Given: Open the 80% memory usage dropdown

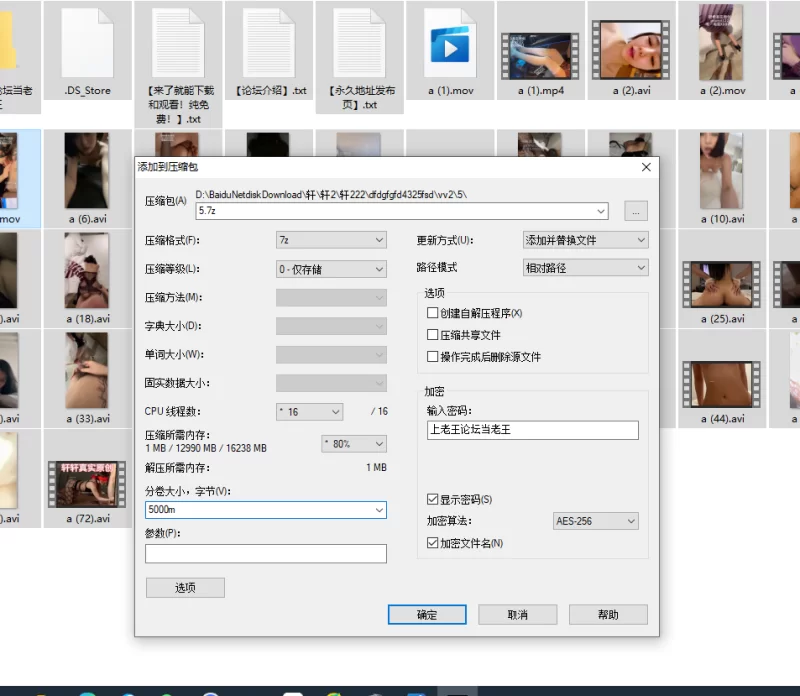Looking at the screenshot, I should coord(354,444).
